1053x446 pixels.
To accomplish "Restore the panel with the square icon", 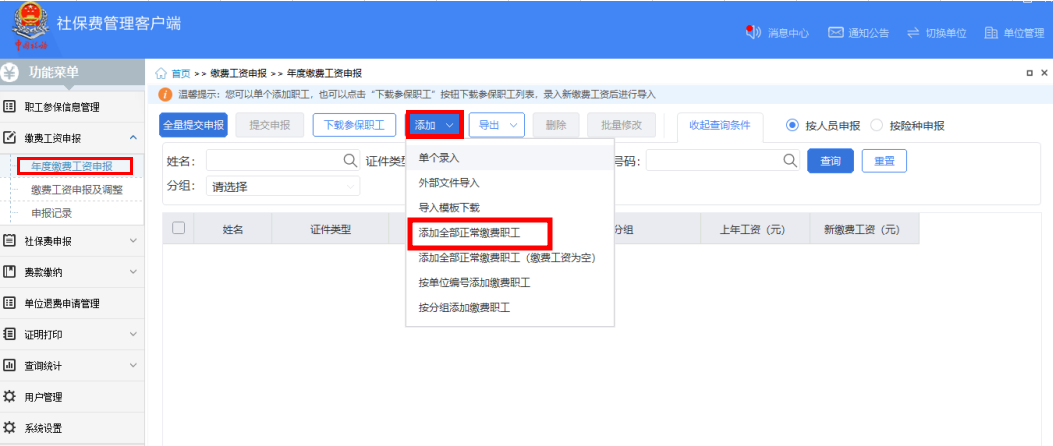I will pyautogui.click(x=1029, y=73).
